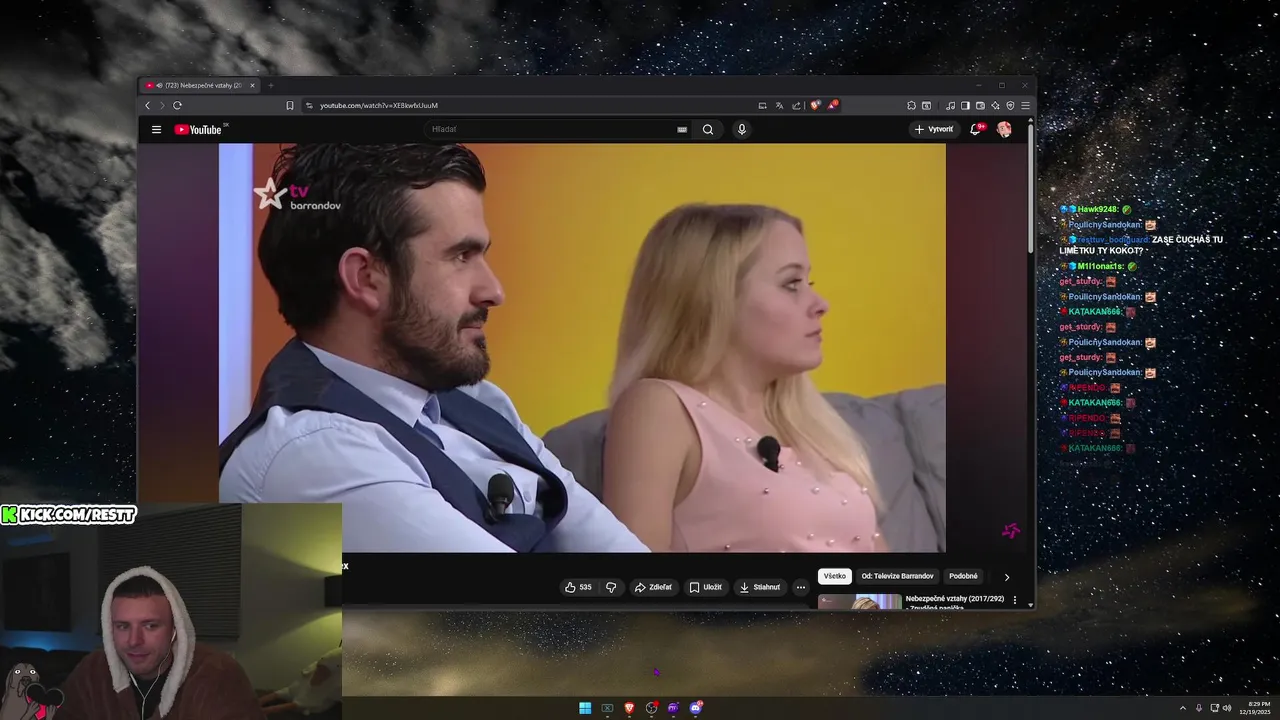Open the Brave browser taskbar icon
Viewport: 1280px width, 720px height.
pyautogui.click(x=629, y=708)
